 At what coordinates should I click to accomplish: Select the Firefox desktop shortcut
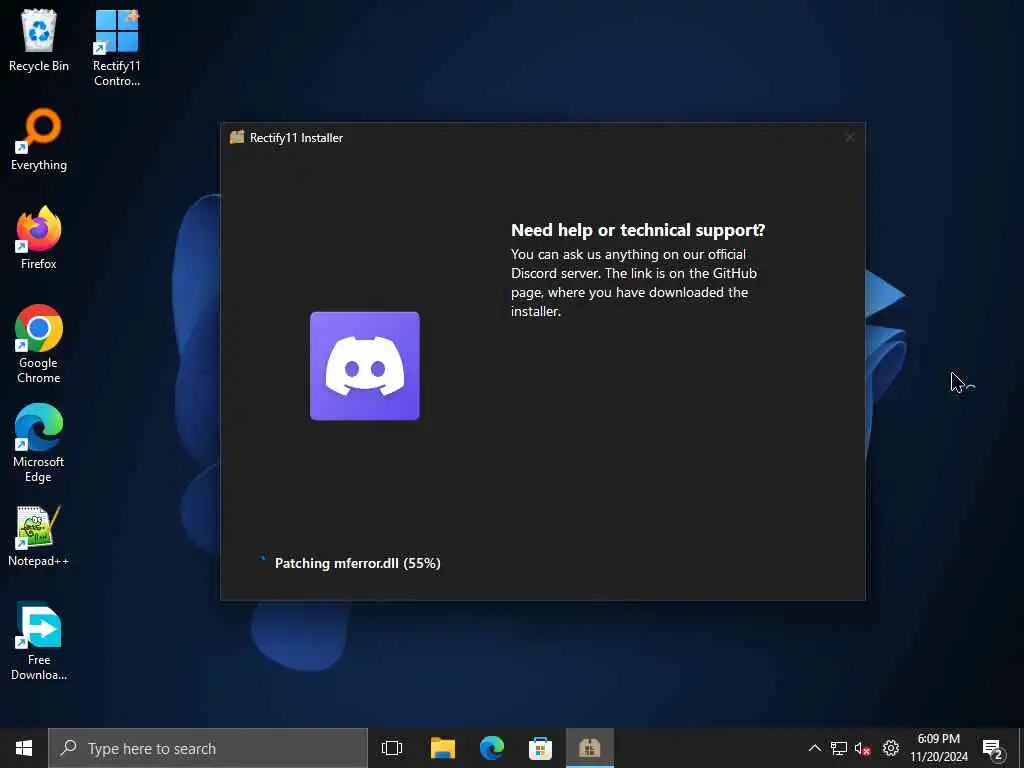(39, 238)
